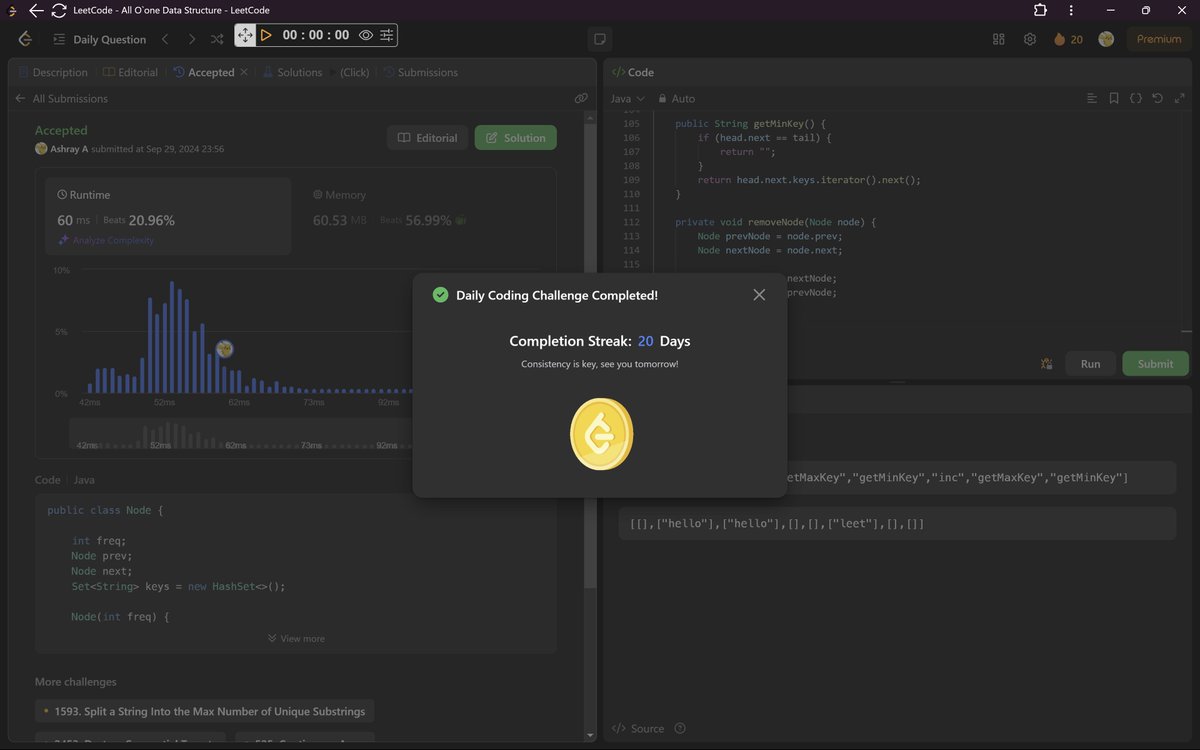
Task: Open the browser three-dot menu
Action: 1073,10
